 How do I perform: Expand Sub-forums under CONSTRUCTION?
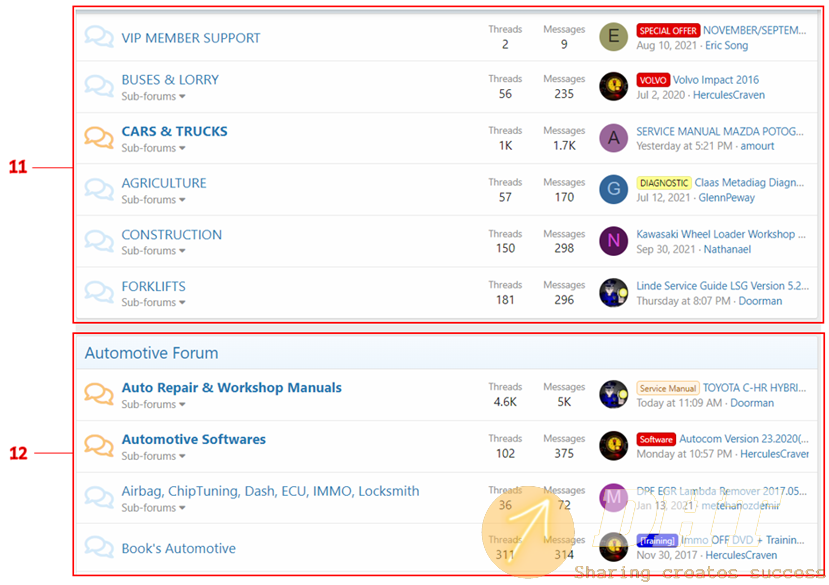[153, 251]
